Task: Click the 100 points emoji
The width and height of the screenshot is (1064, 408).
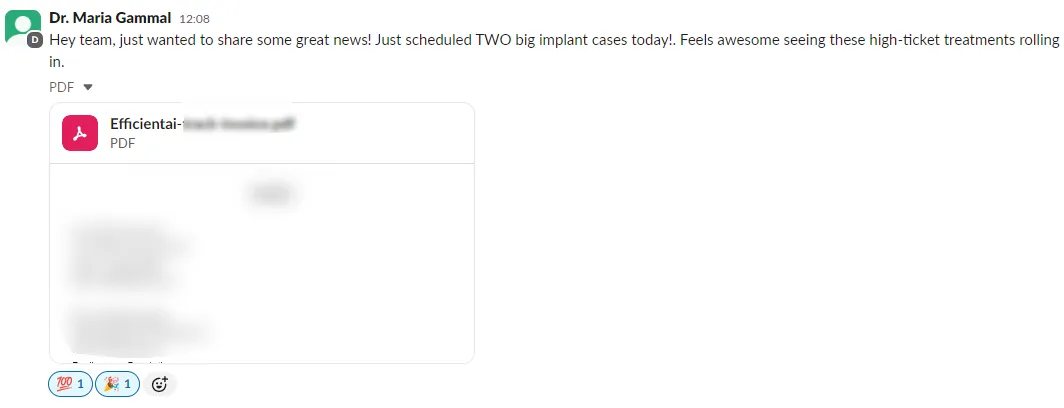Action: [x=62, y=384]
